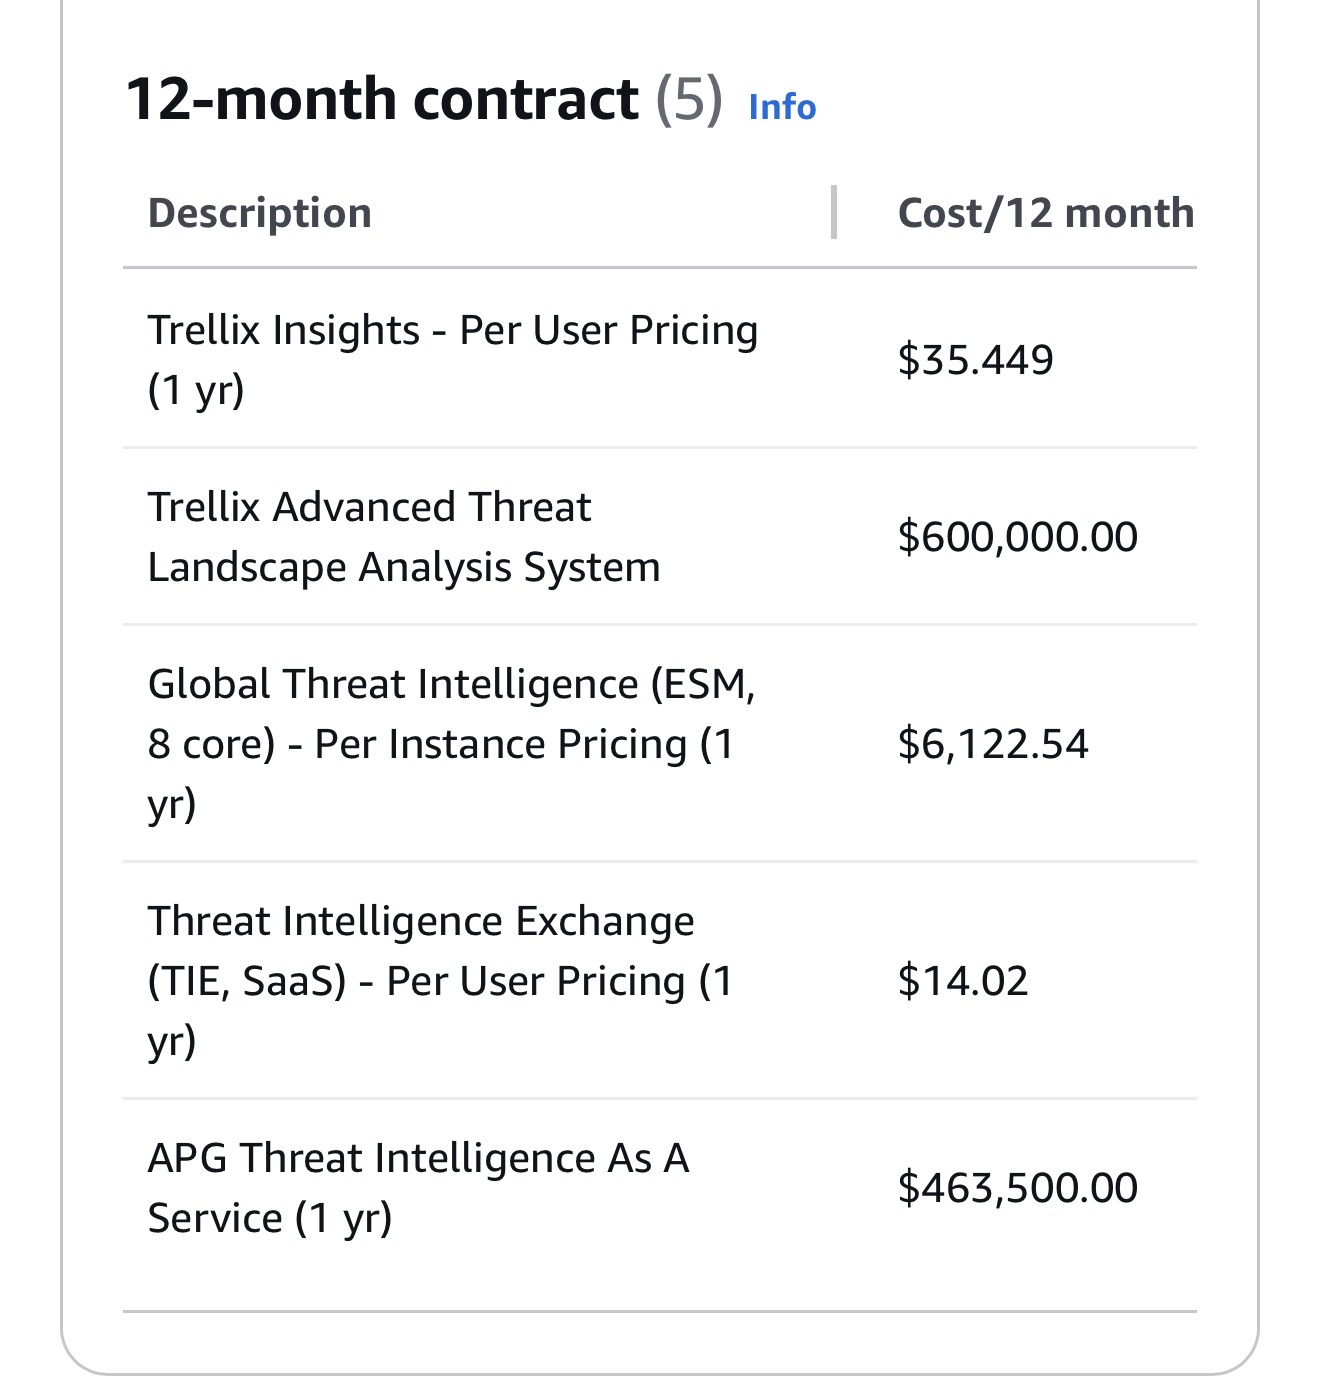Select the Global Threat Intelligence ESM row
This screenshot has width=1320, height=1392.
click(660, 743)
